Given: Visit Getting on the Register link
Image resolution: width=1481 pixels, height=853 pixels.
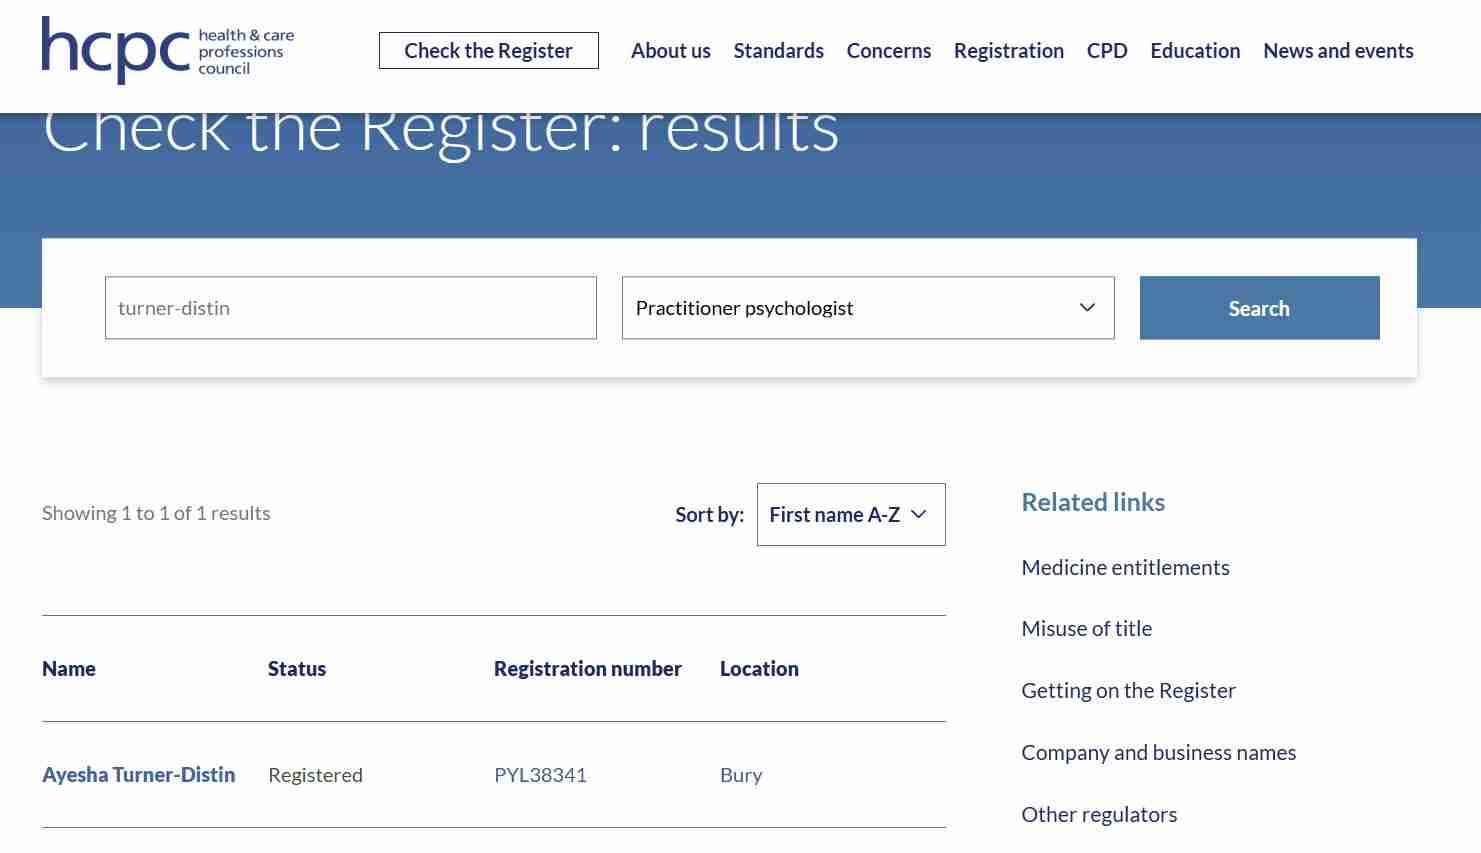Looking at the screenshot, I should pos(1128,691).
